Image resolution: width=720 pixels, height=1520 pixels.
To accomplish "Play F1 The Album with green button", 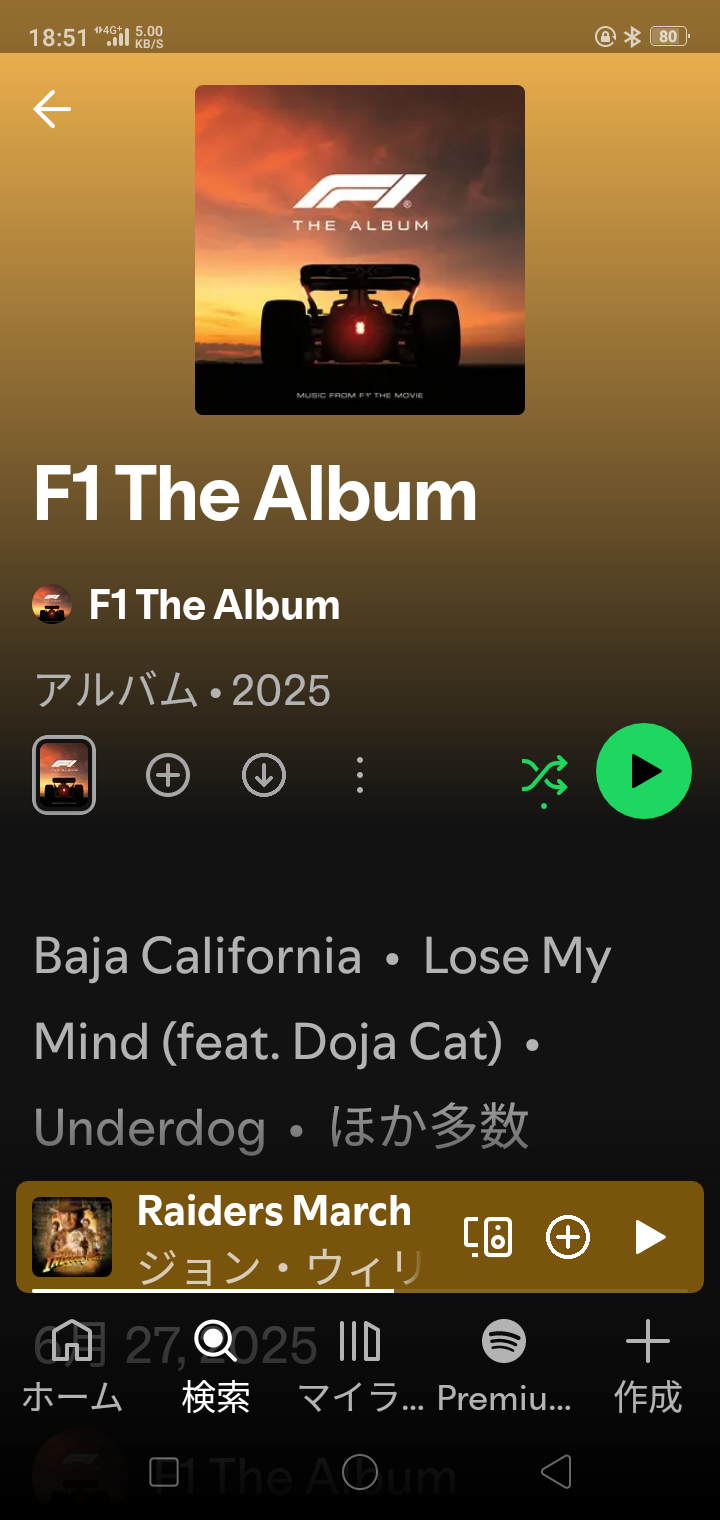I will coord(644,771).
